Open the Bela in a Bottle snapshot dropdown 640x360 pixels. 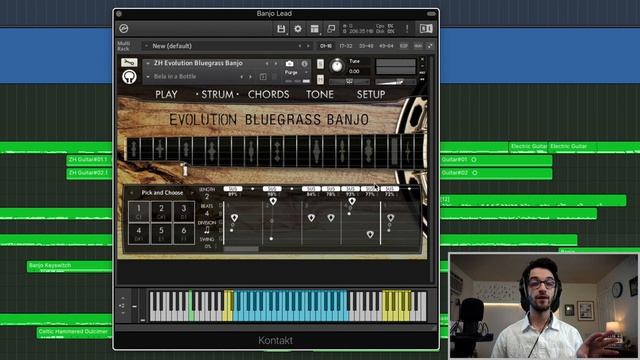click(x=148, y=77)
